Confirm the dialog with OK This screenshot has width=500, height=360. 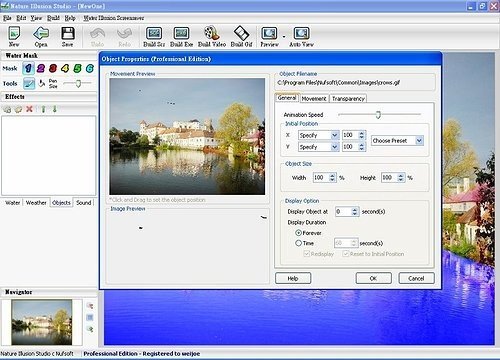click(x=373, y=278)
